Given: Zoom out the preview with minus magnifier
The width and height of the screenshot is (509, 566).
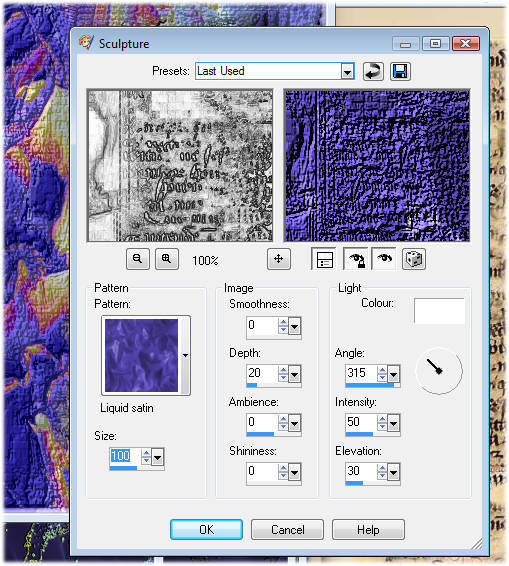Looking at the screenshot, I should point(138,259).
